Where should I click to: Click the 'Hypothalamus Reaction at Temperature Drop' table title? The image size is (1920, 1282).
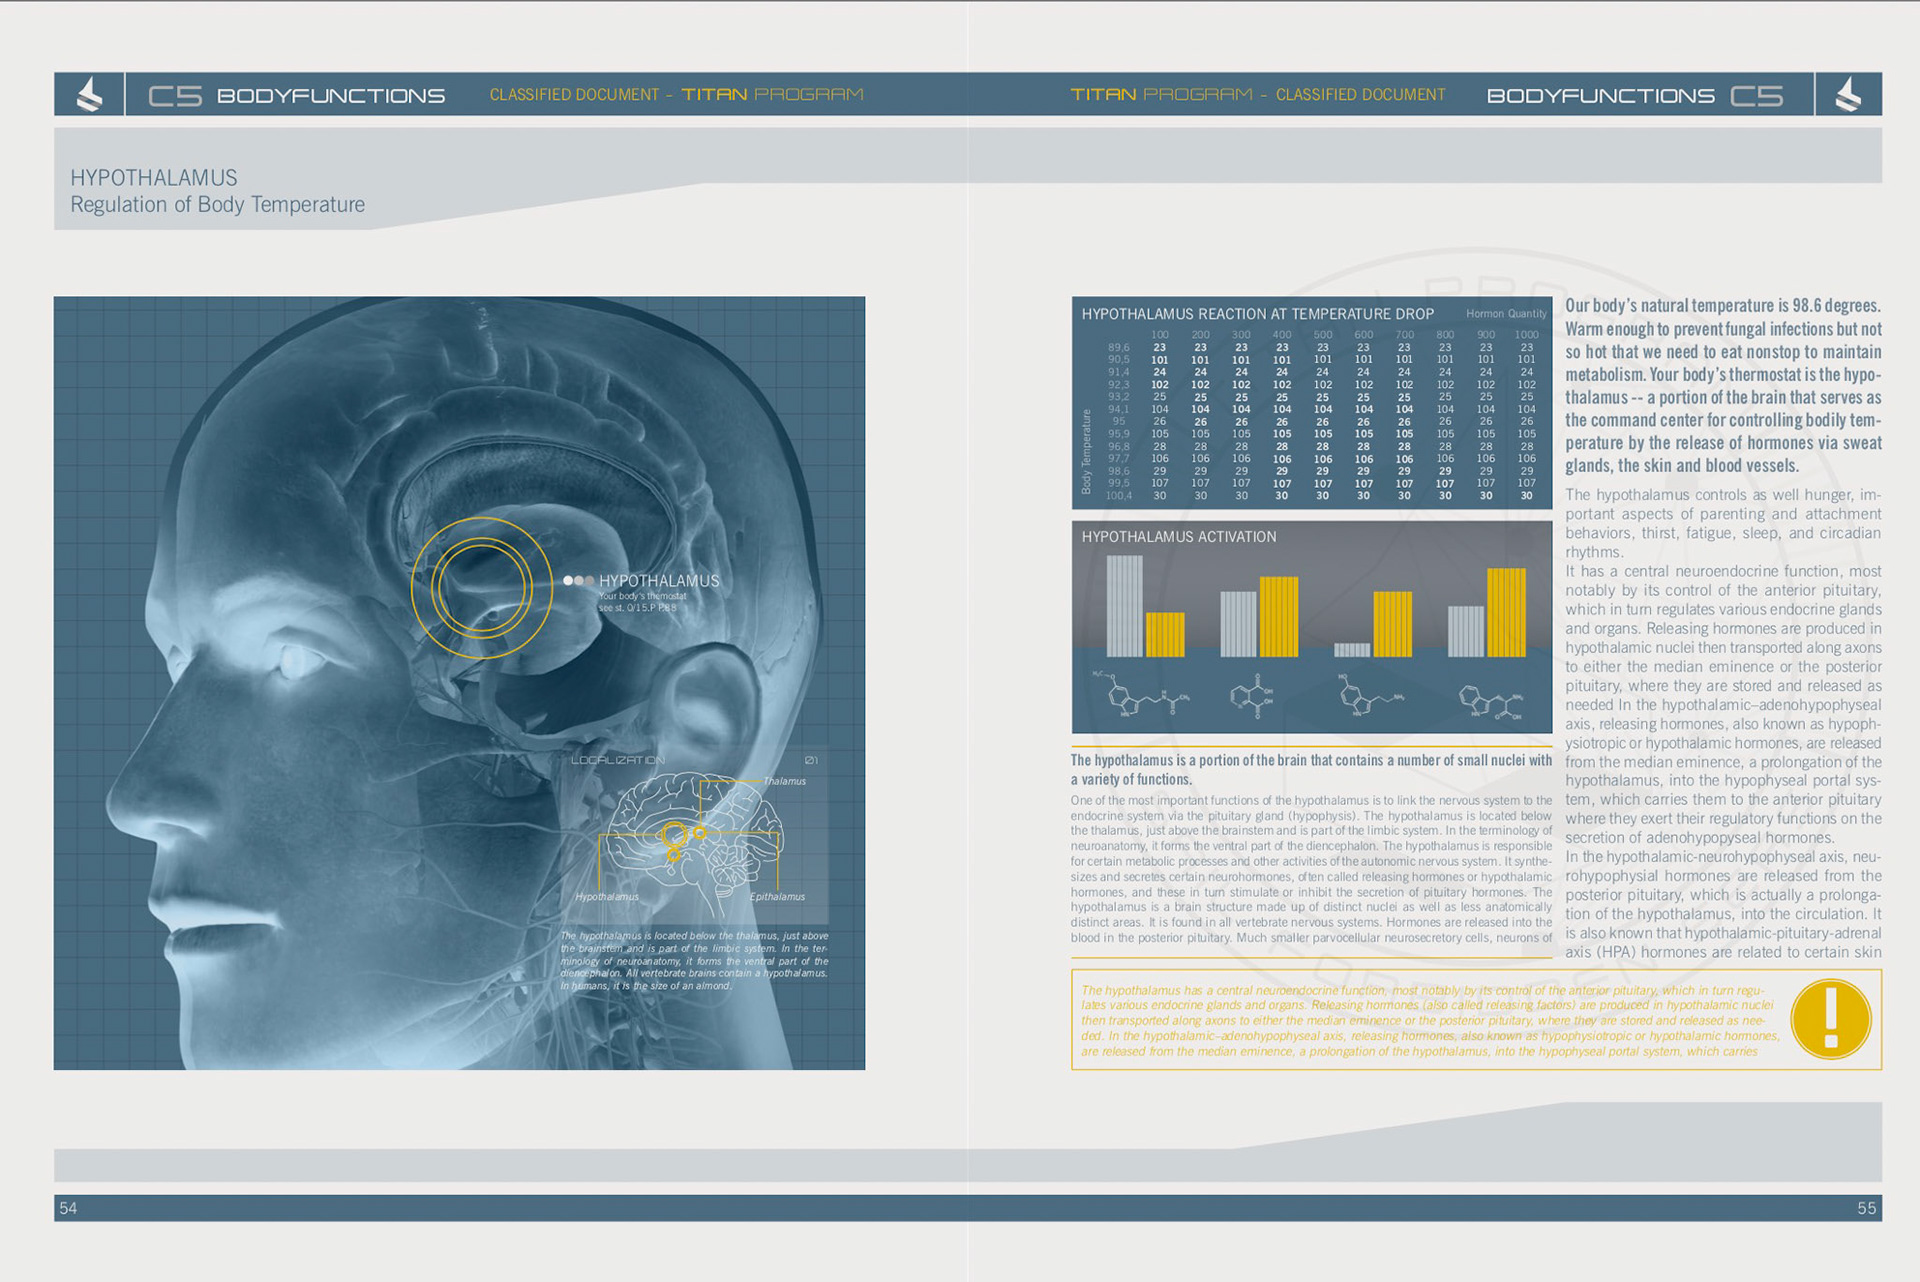1257,314
